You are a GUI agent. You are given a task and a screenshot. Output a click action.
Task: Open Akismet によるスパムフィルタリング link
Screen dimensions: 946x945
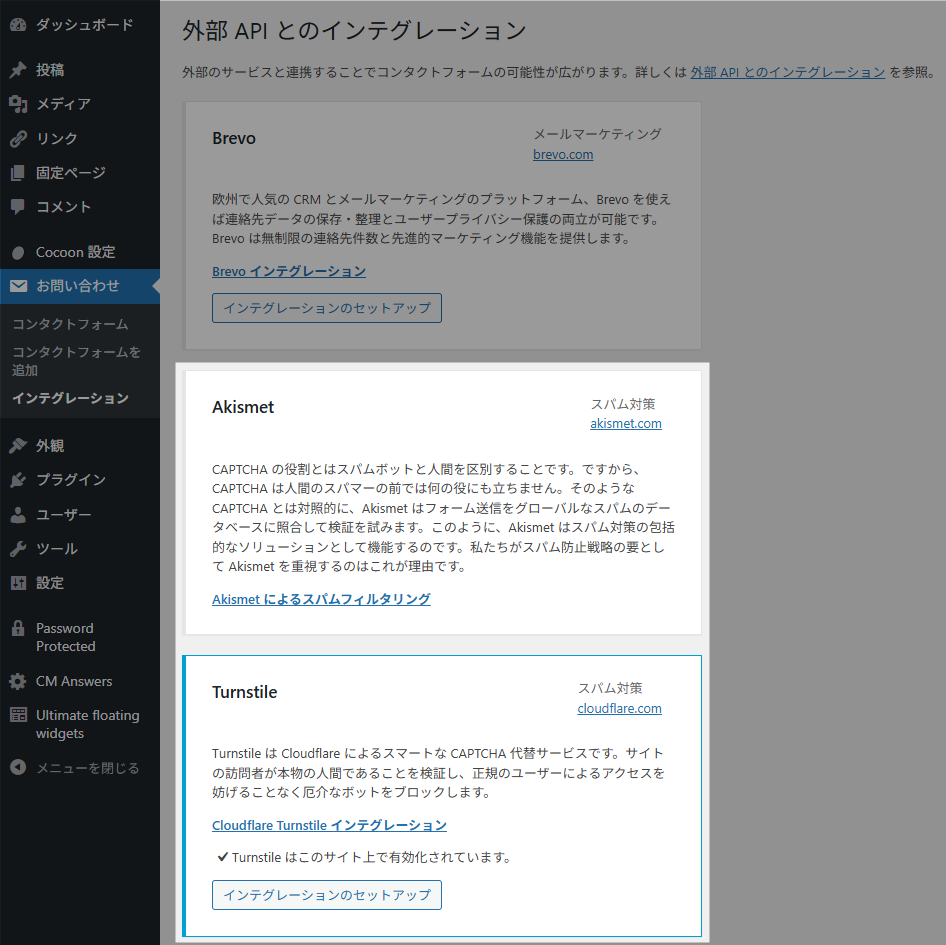tap(321, 599)
